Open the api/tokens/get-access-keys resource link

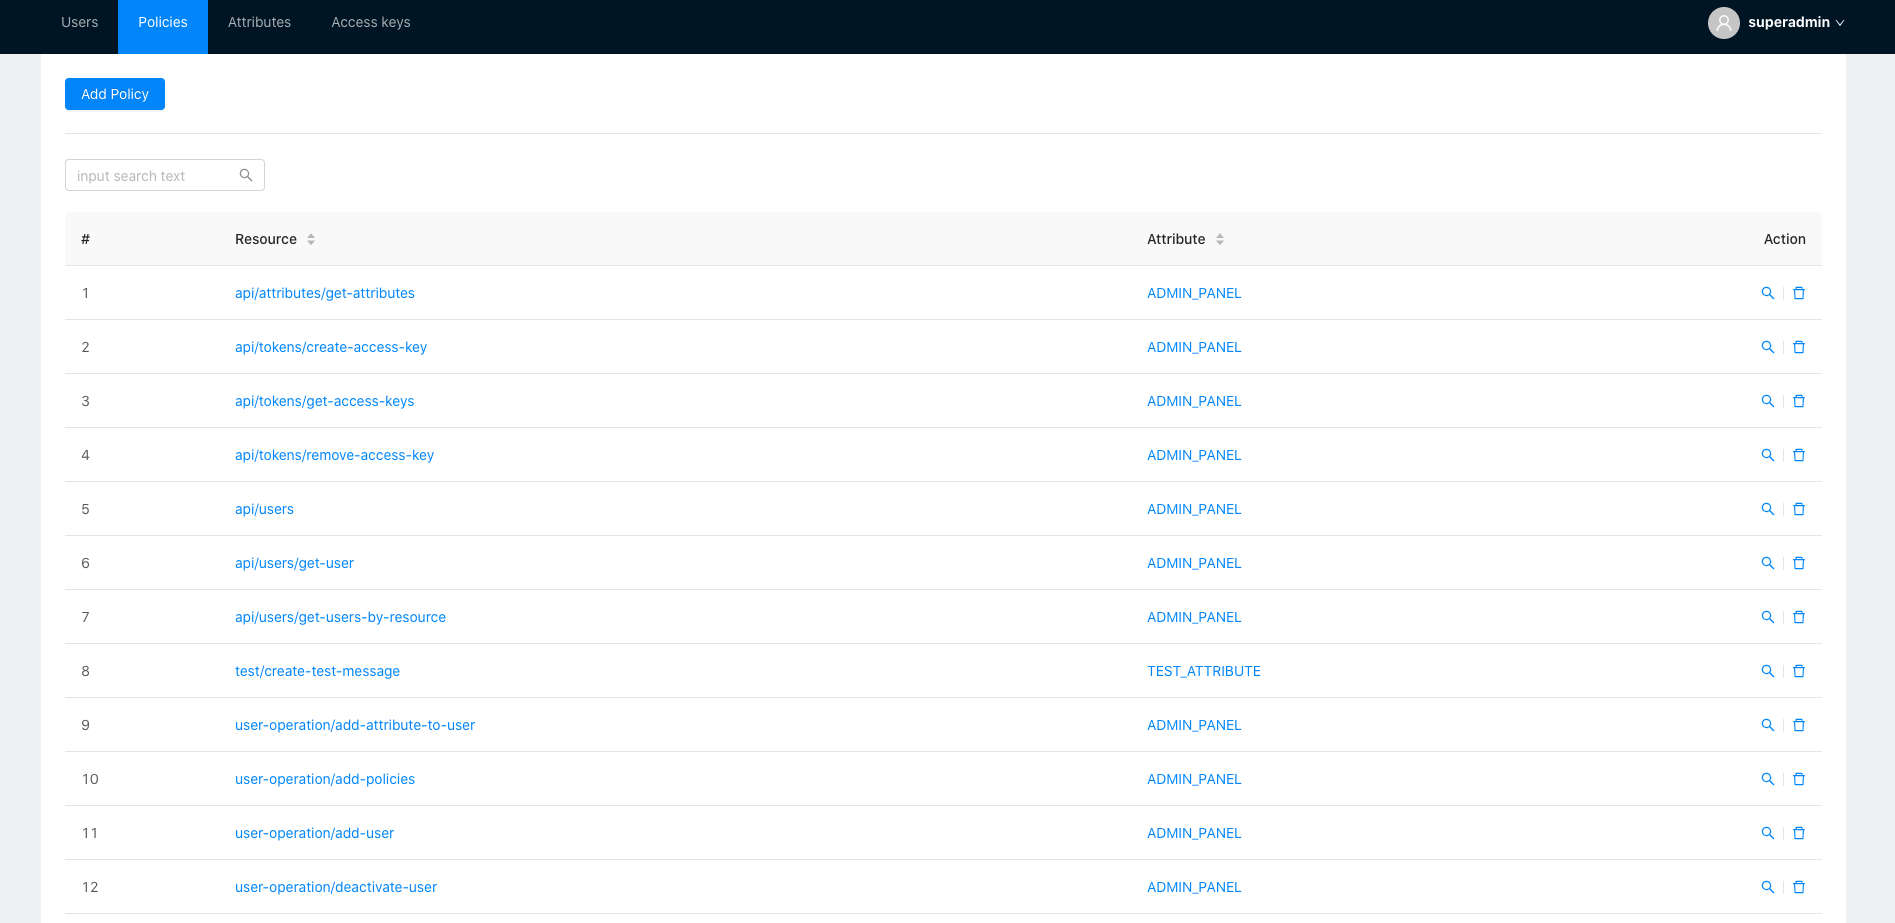(325, 401)
